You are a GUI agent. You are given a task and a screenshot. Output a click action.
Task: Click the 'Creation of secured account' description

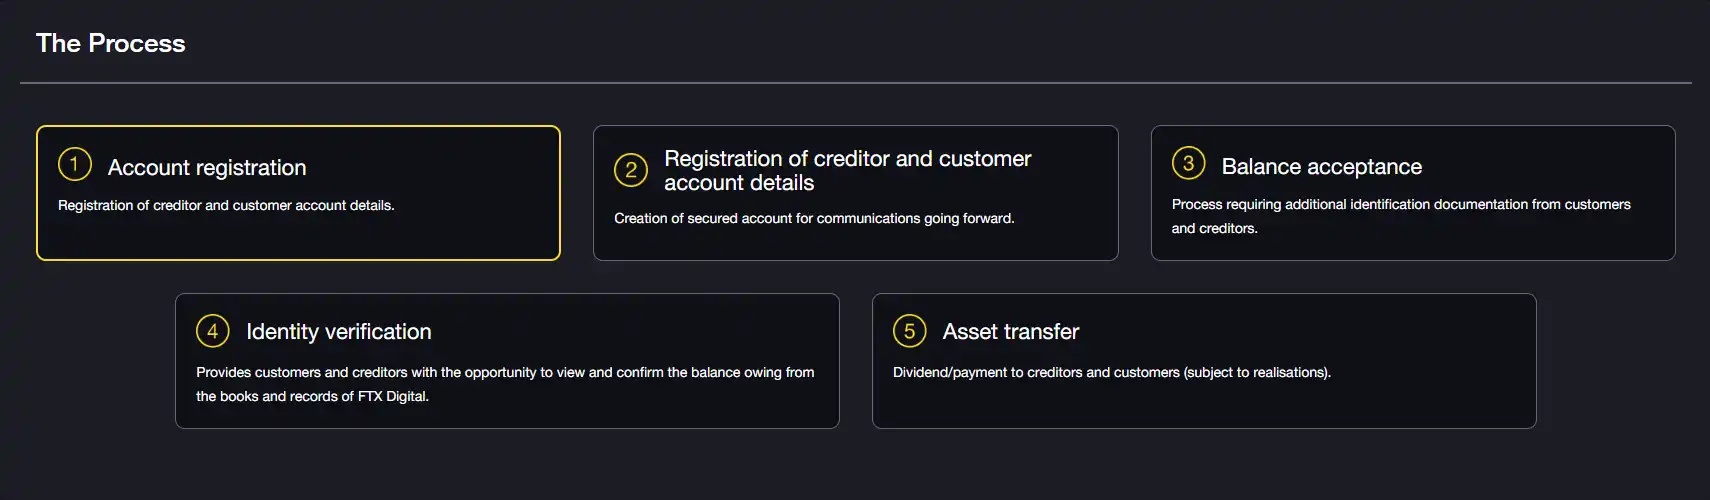tap(814, 218)
